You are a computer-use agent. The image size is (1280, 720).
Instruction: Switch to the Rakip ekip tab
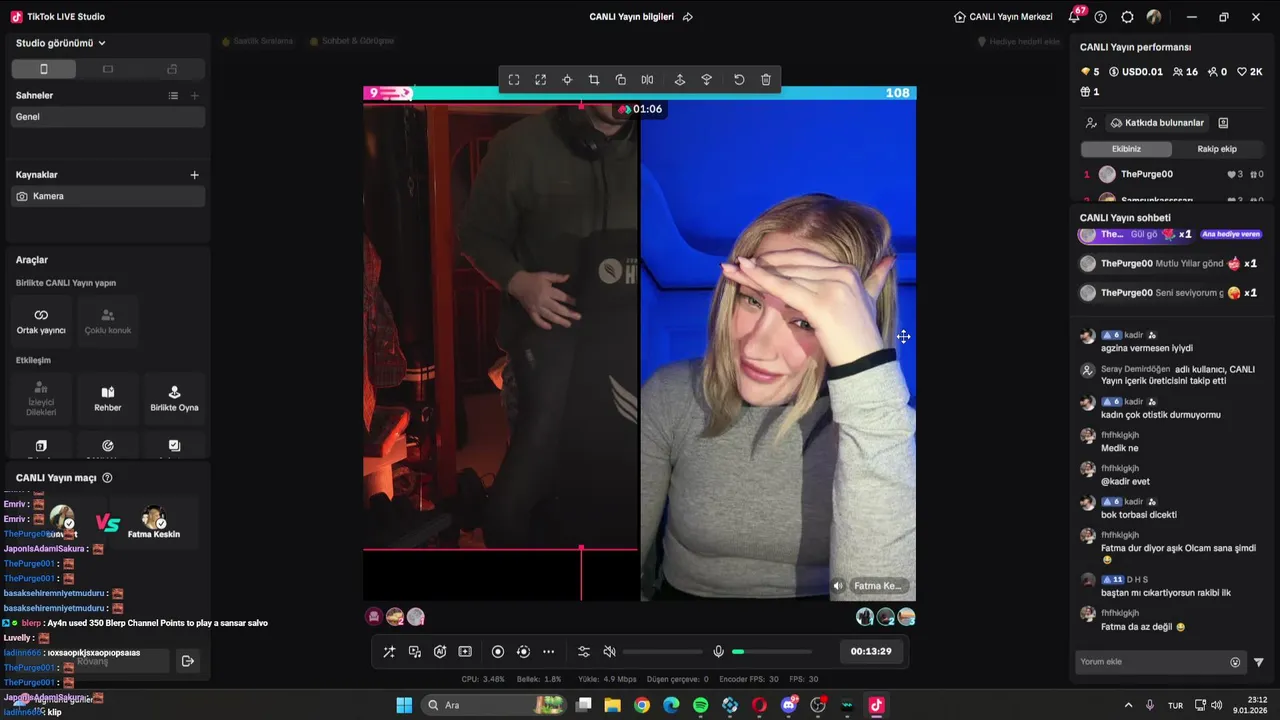click(x=1217, y=149)
